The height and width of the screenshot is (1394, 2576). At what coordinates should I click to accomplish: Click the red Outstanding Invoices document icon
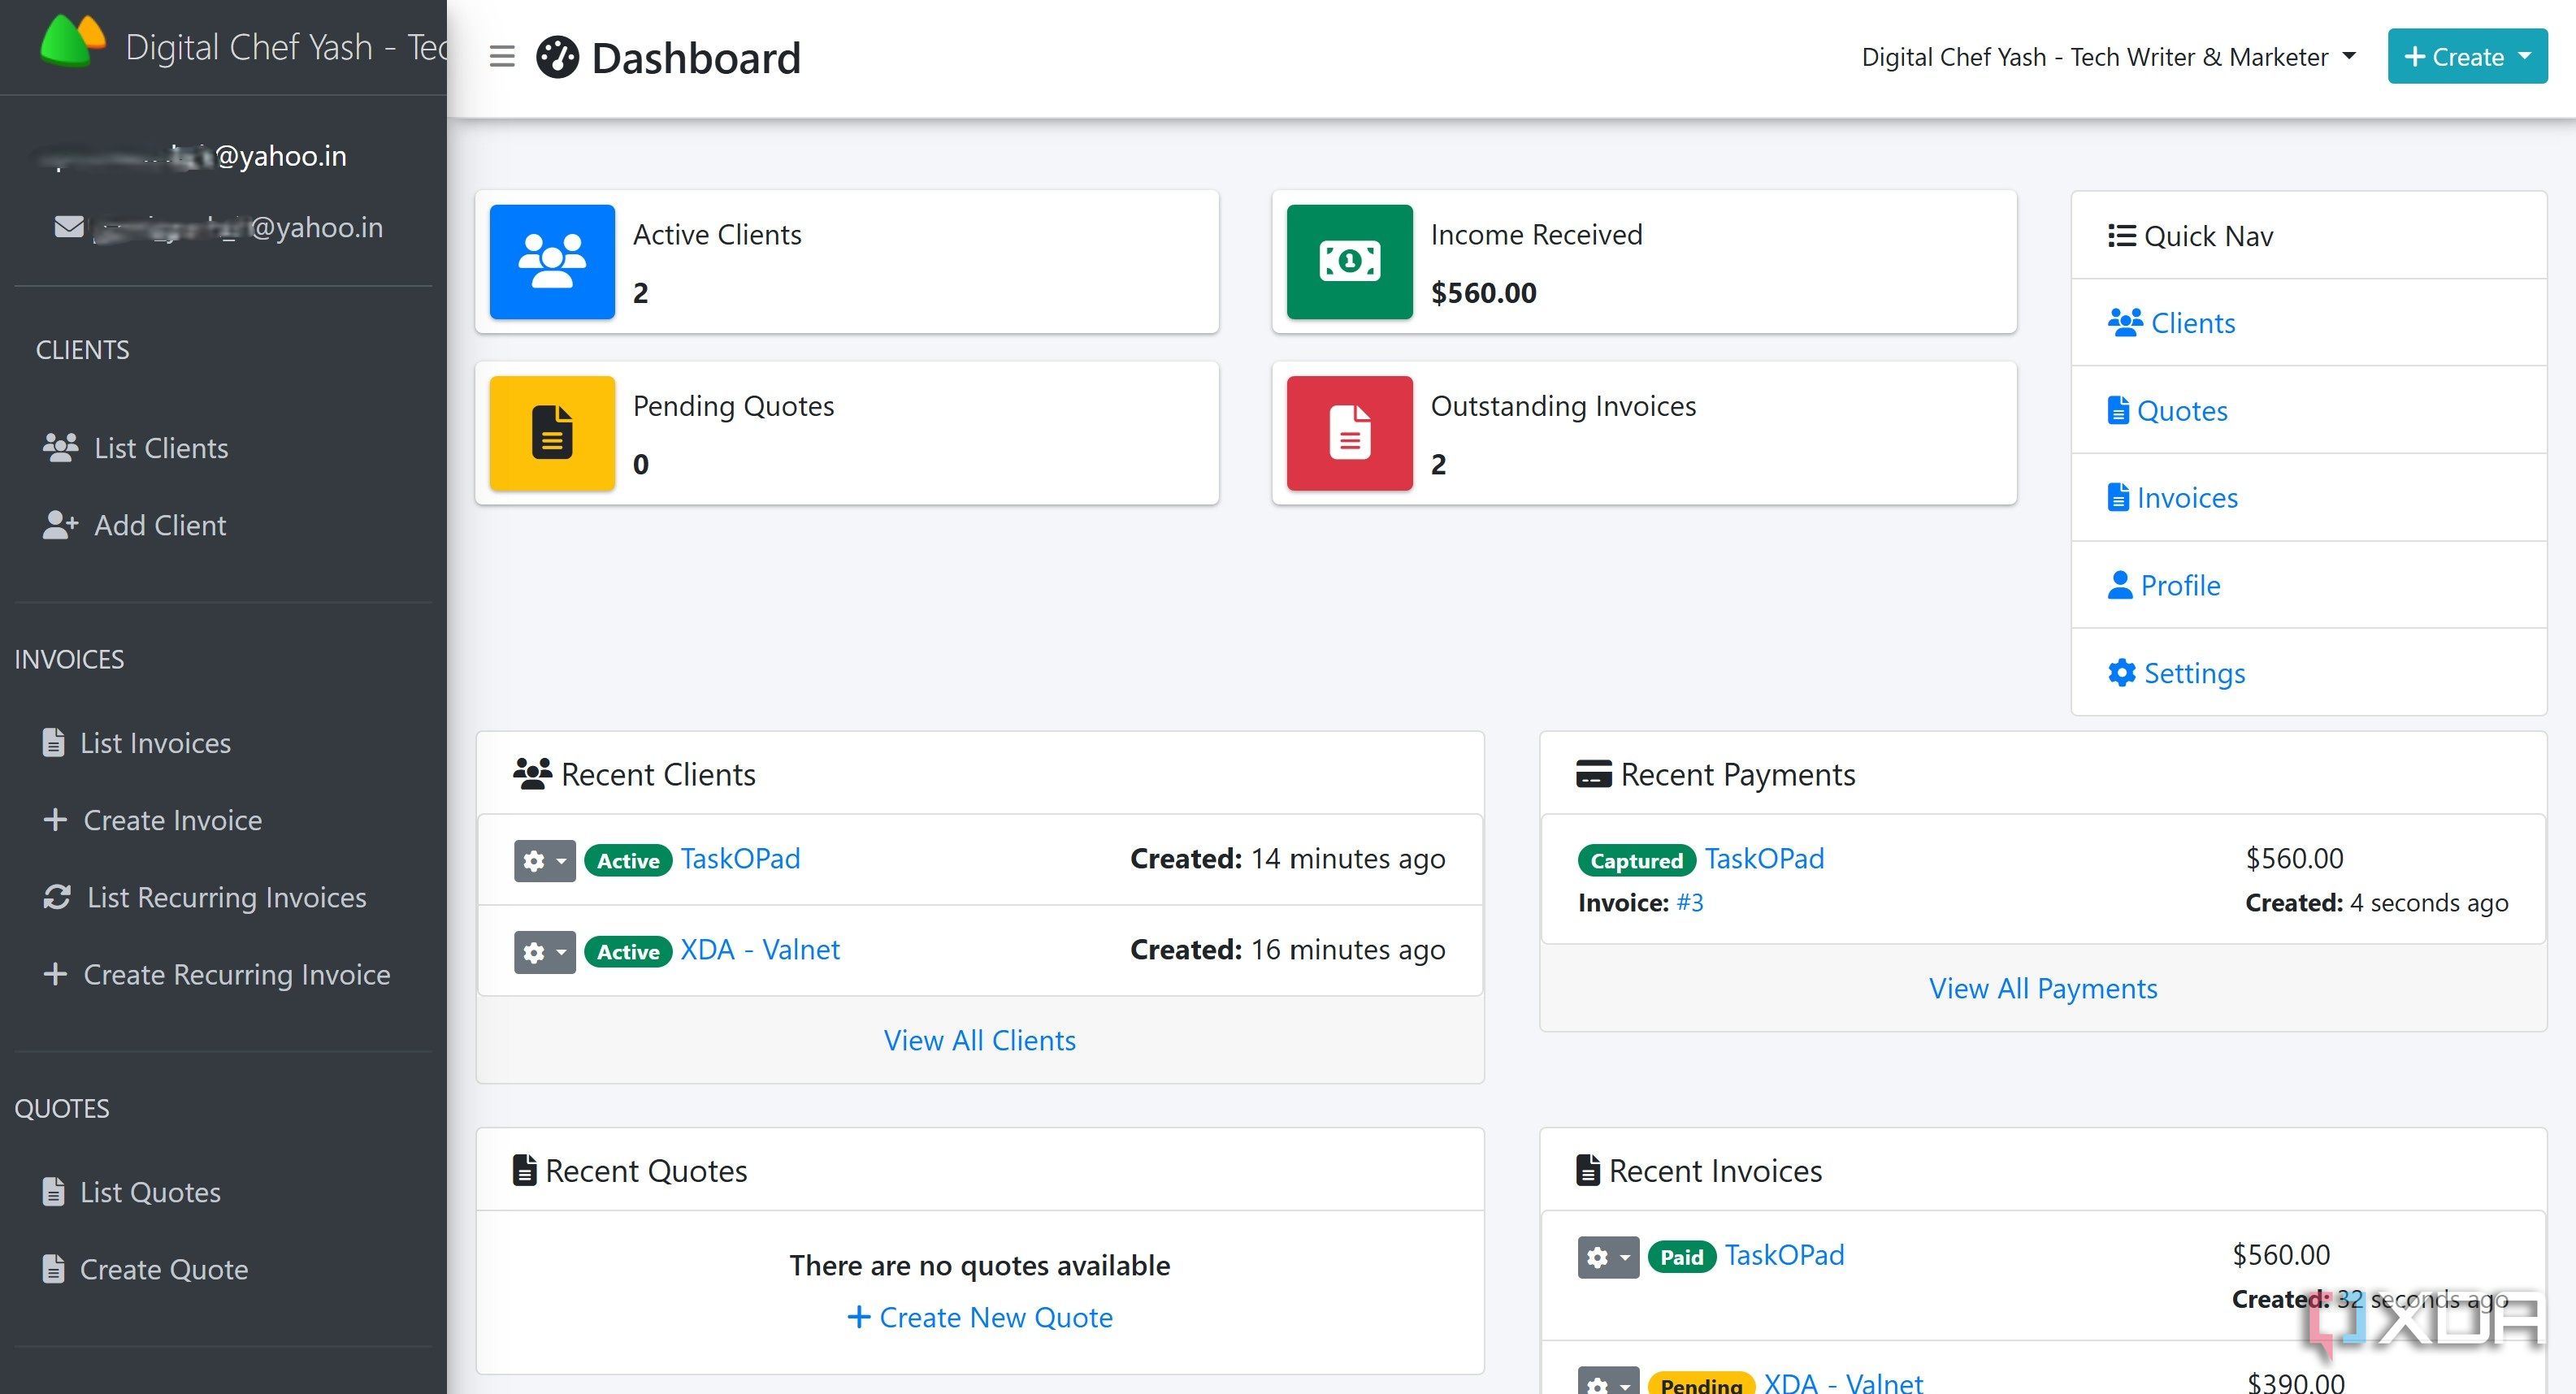point(1349,433)
